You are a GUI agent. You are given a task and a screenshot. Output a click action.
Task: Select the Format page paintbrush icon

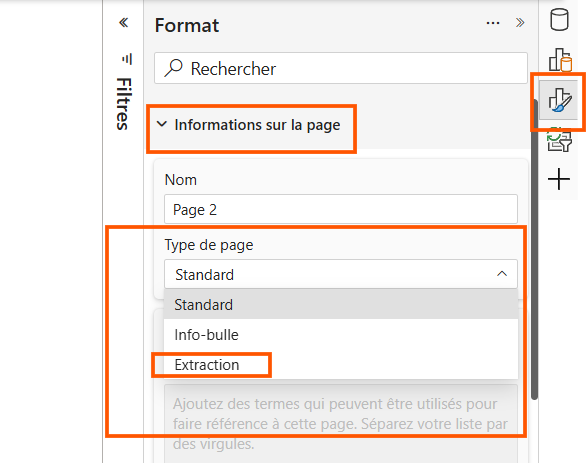pyautogui.click(x=559, y=100)
